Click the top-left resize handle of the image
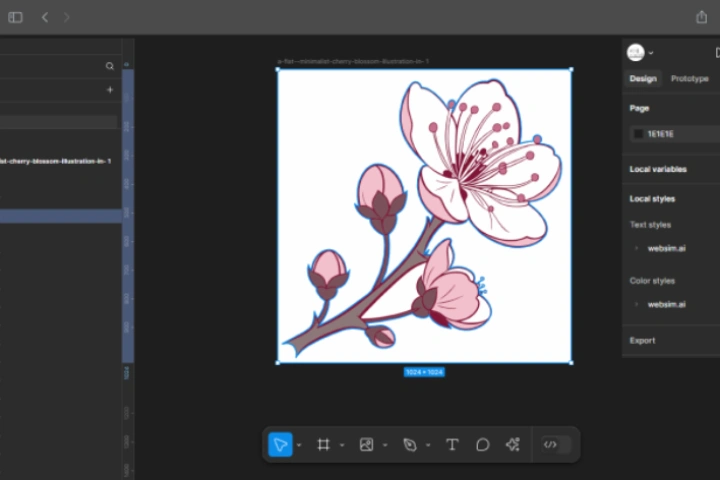720x480 pixels. pyautogui.click(x=277, y=69)
